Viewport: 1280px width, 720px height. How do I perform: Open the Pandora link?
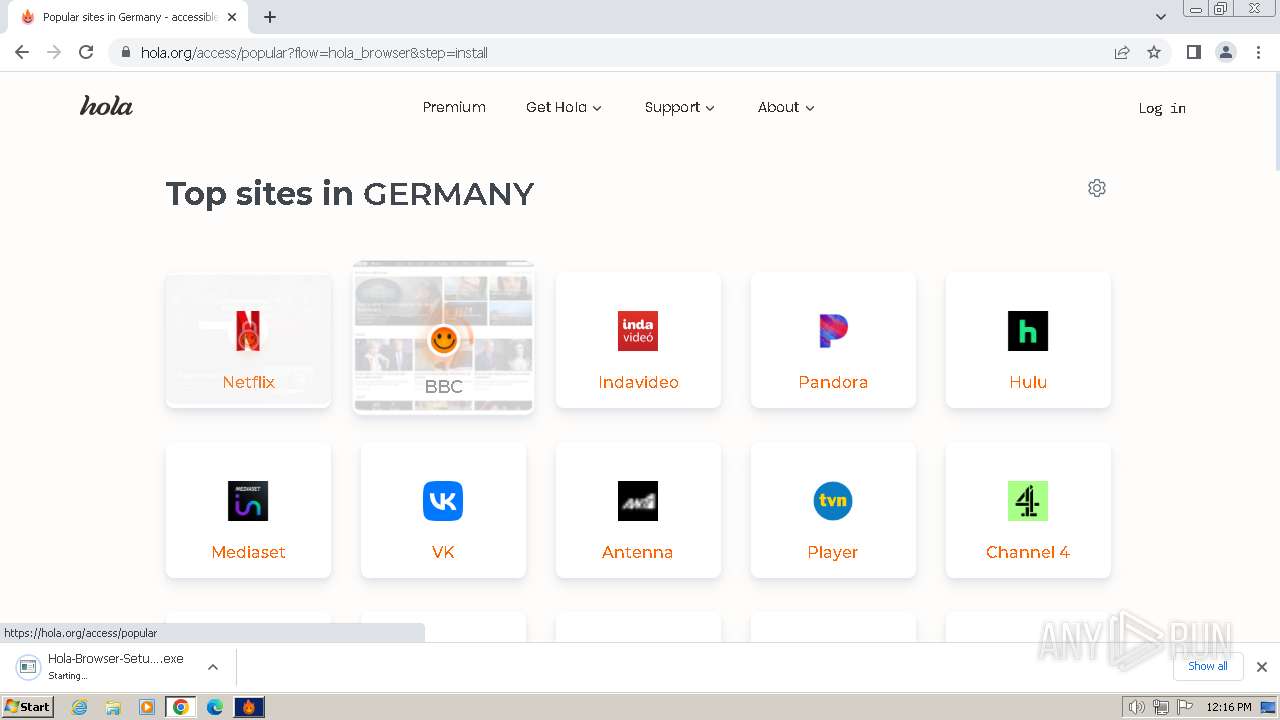[833, 382]
